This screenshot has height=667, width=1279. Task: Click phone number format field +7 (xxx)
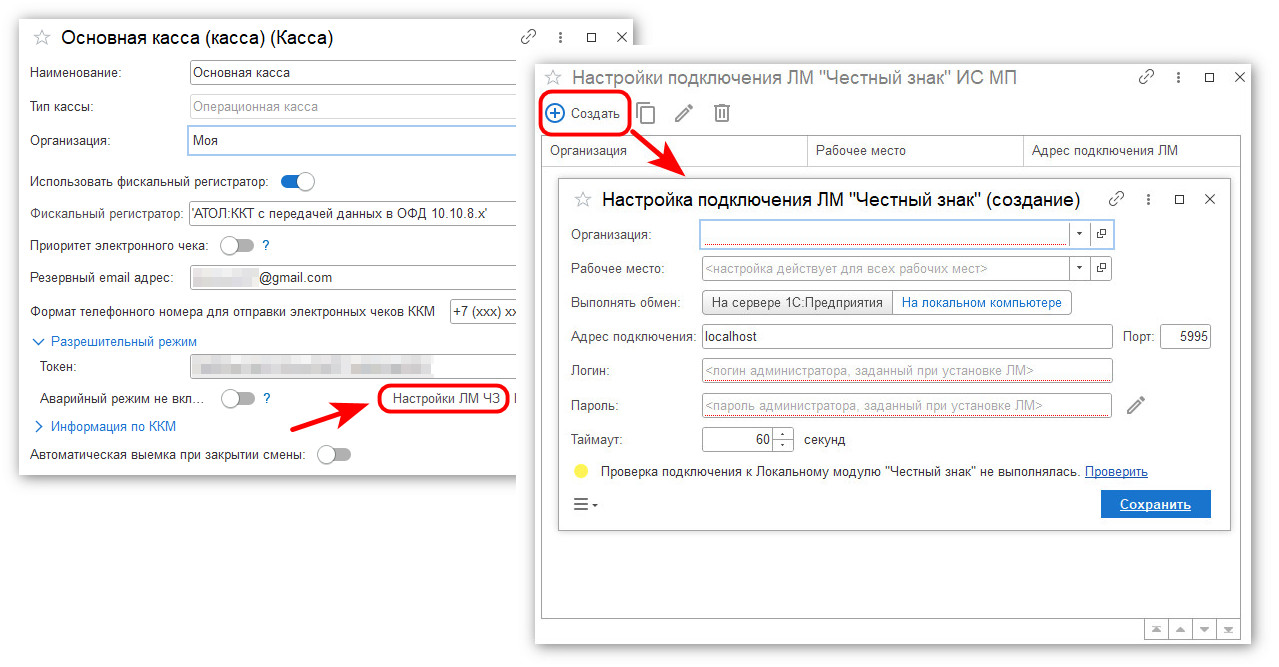[x=484, y=311]
